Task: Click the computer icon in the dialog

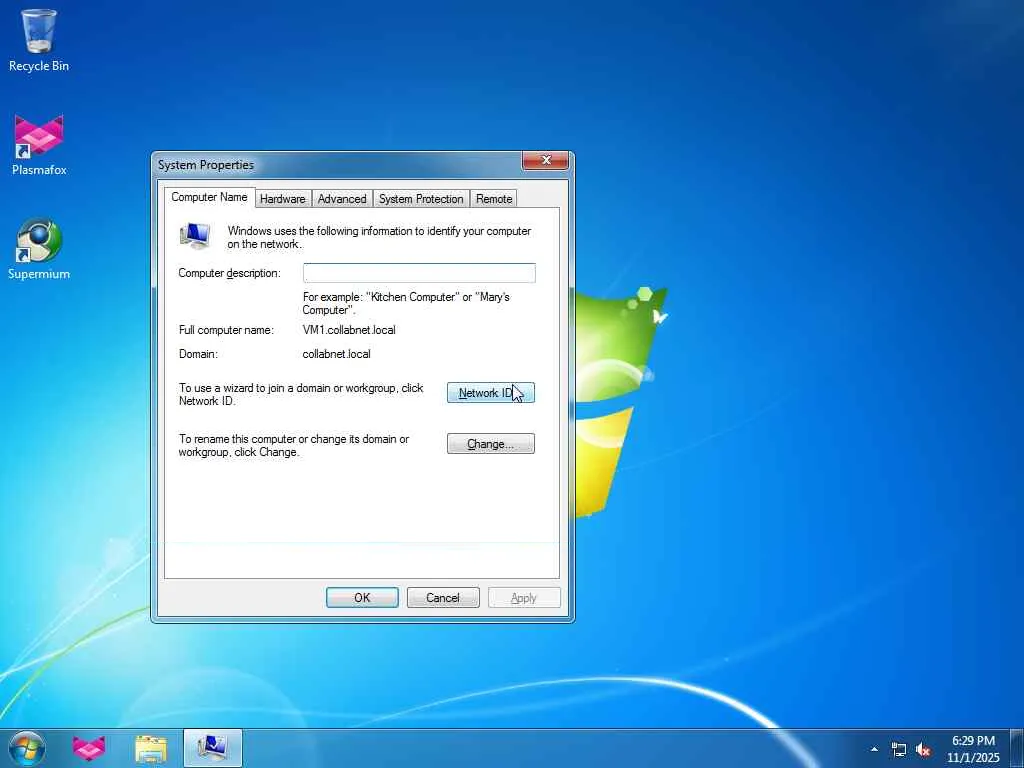Action: tap(195, 236)
